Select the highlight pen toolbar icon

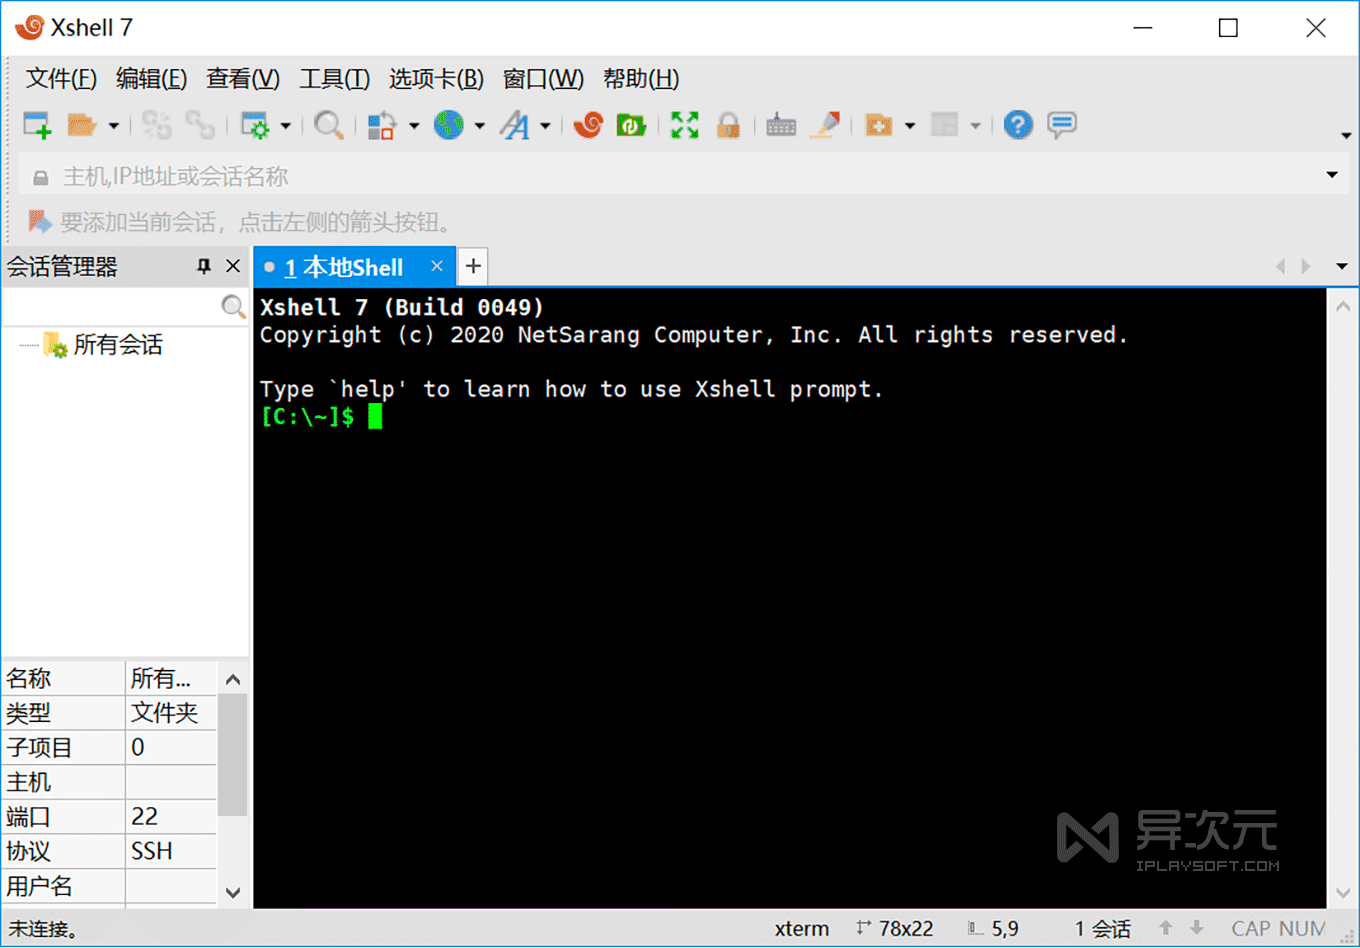(x=825, y=124)
